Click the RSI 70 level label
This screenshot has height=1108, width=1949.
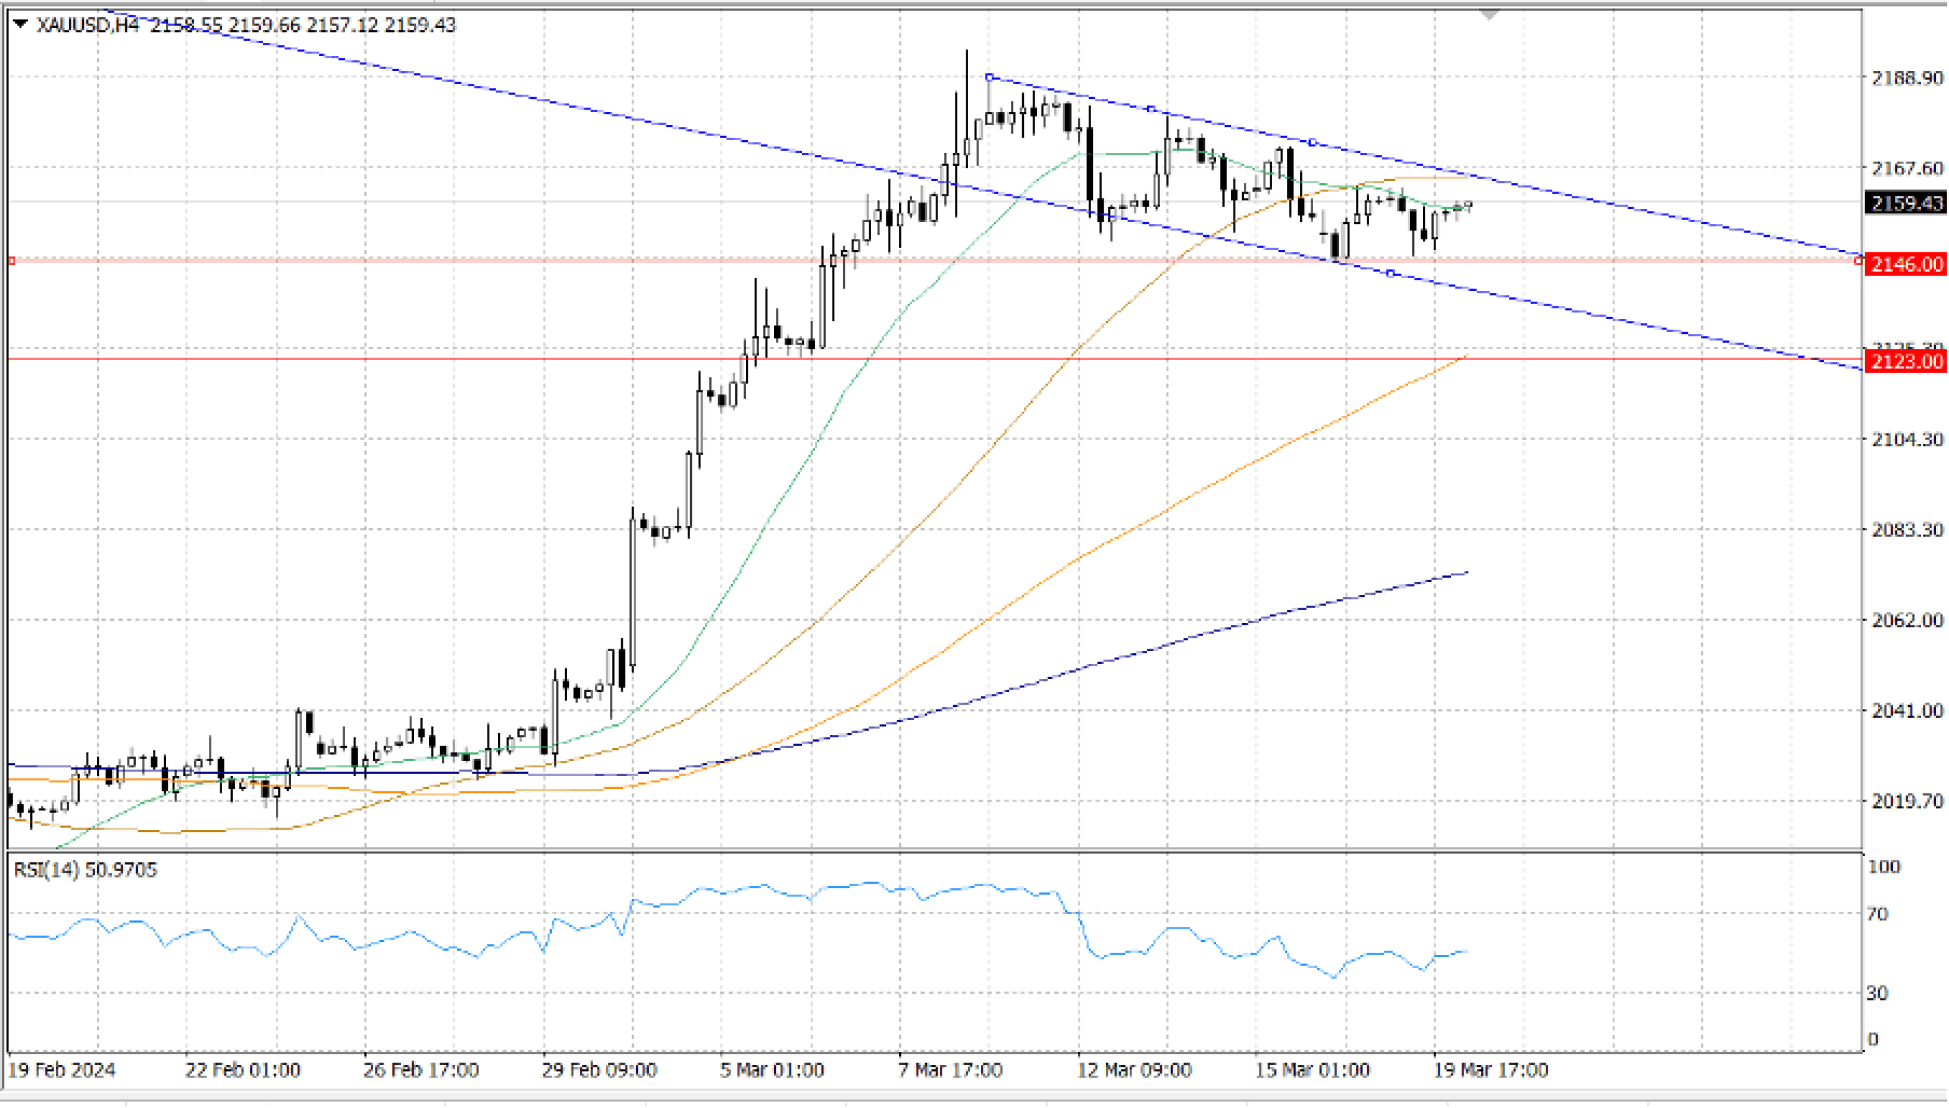coord(1877,914)
